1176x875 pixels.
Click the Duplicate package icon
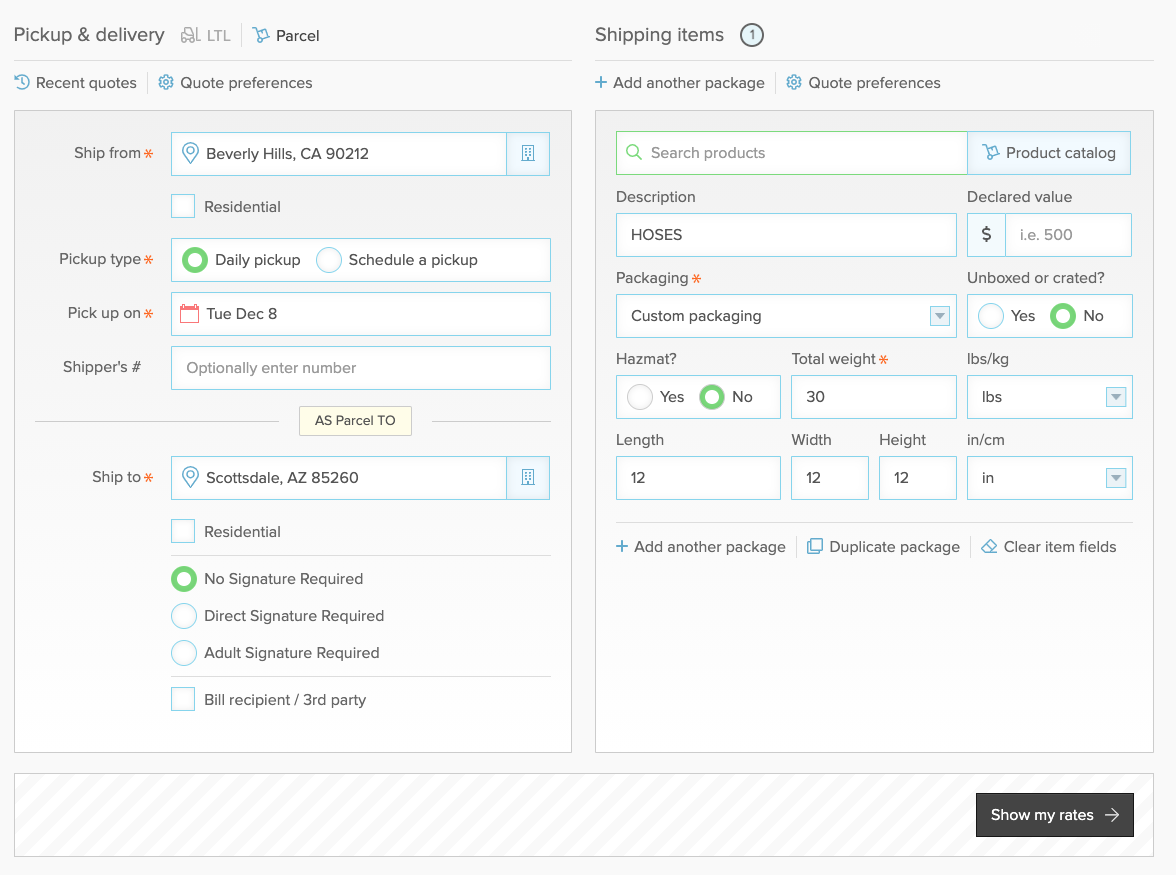(x=812, y=546)
